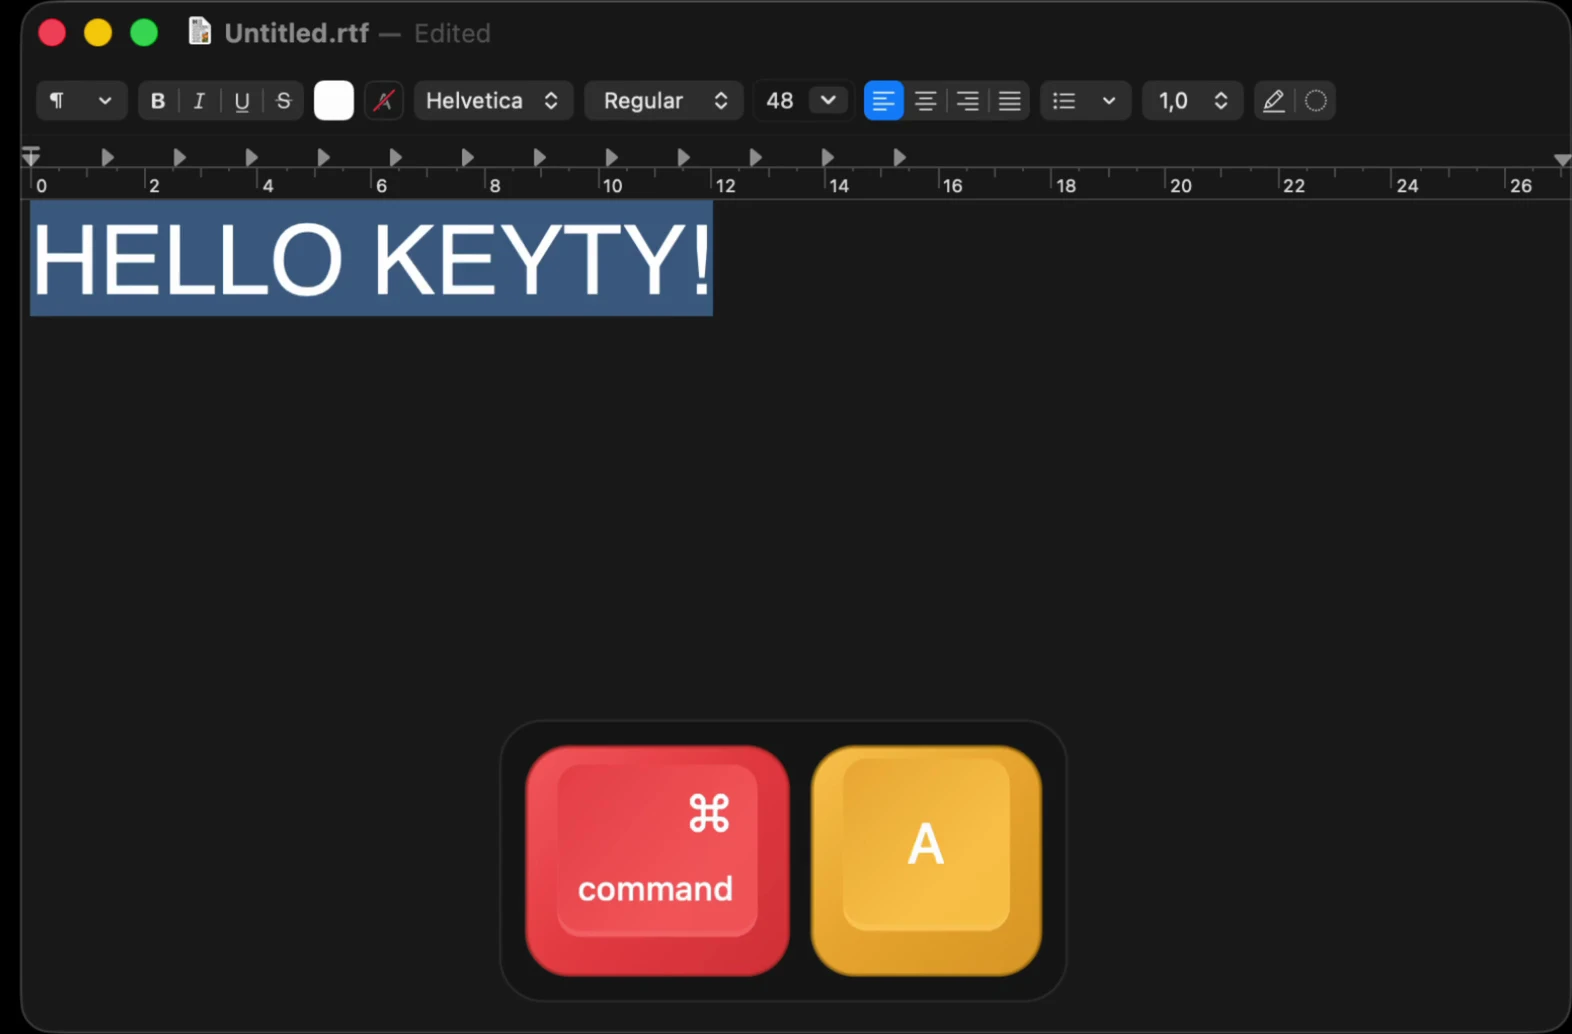
Task: Open the text background color picker
Action: pos(384,101)
